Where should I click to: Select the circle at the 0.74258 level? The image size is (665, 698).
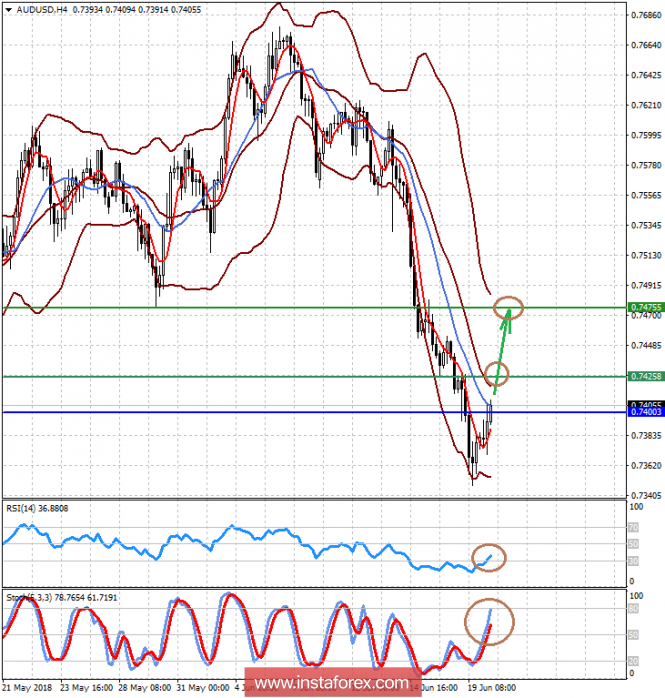(498, 376)
